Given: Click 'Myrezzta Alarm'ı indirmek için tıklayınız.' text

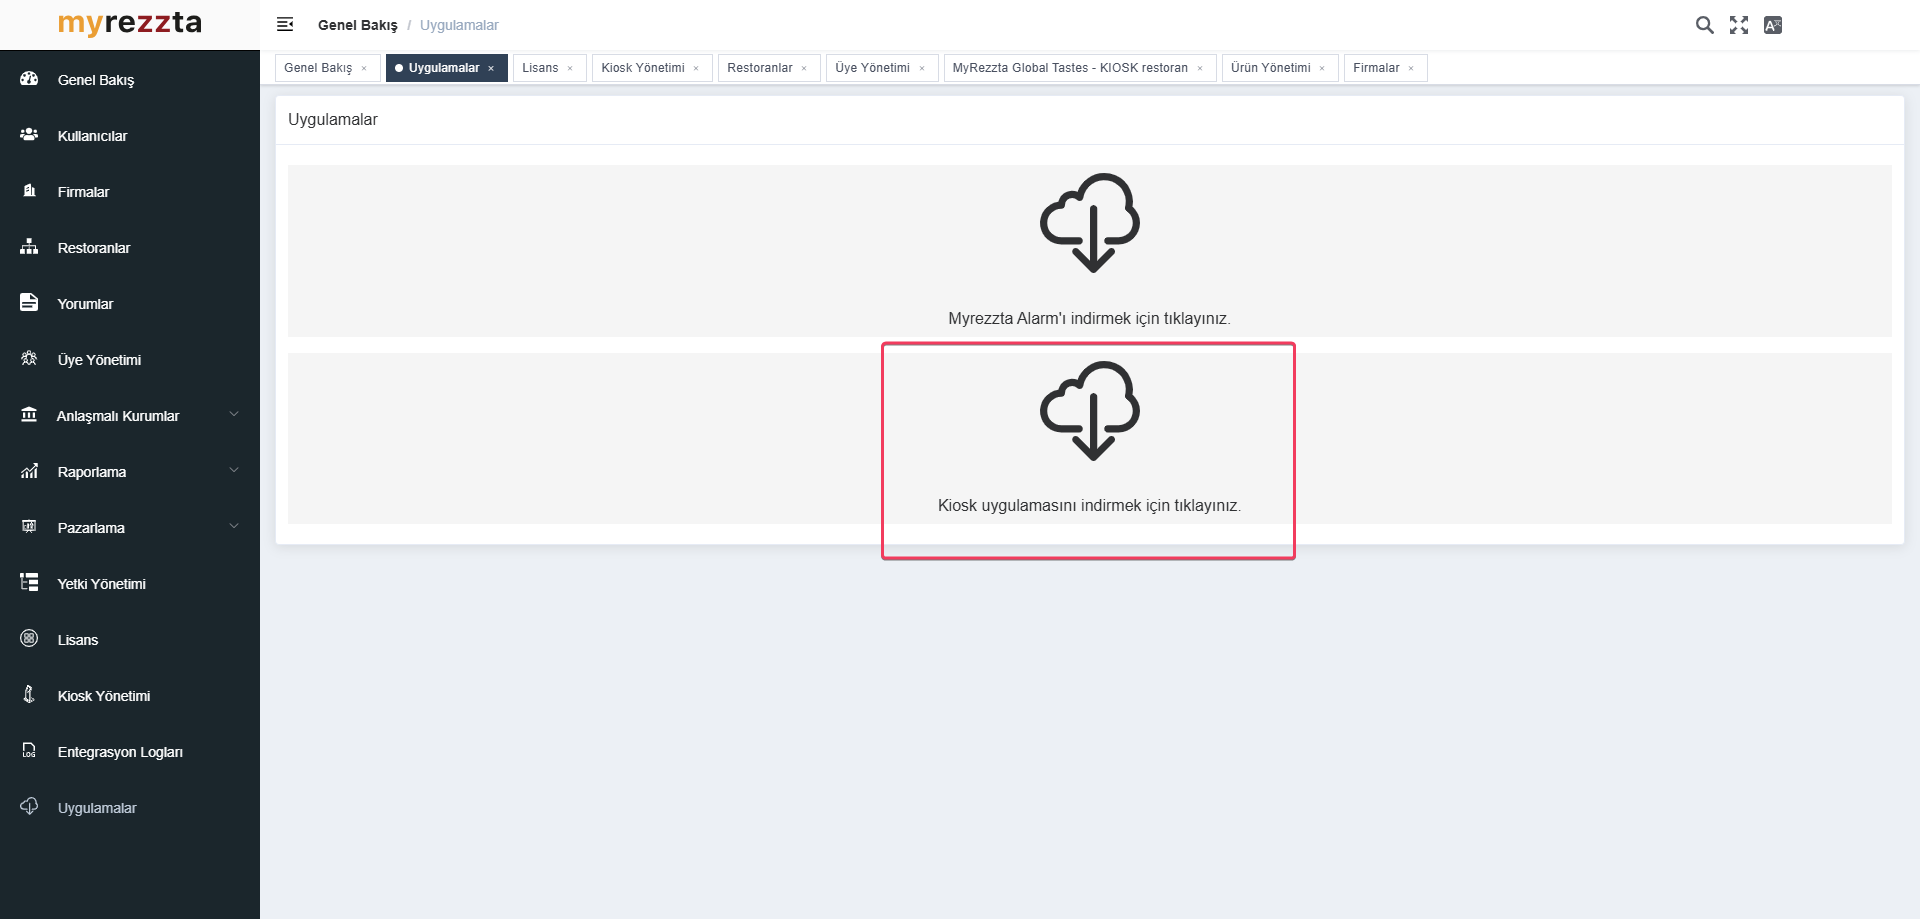Looking at the screenshot, I should click(1089, 318).
